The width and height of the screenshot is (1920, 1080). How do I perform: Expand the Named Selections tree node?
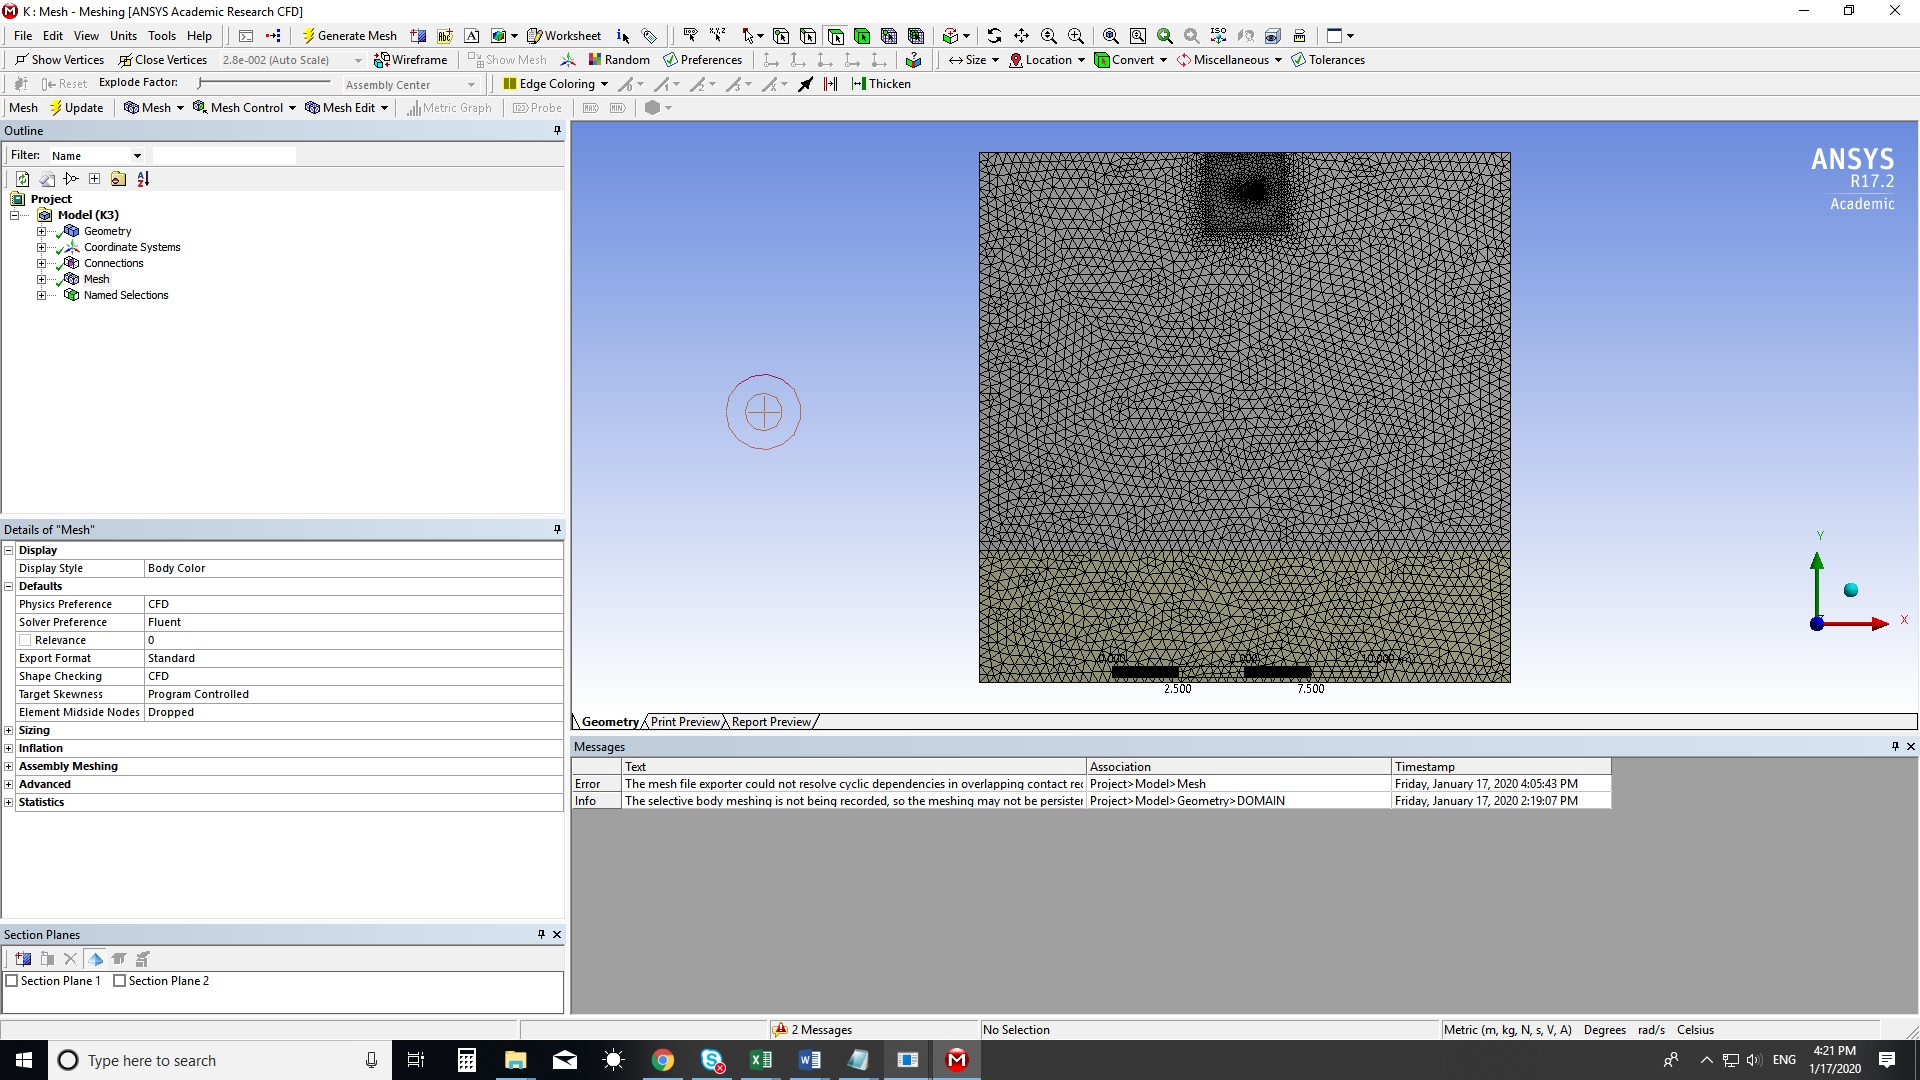(x=41, y=295)
